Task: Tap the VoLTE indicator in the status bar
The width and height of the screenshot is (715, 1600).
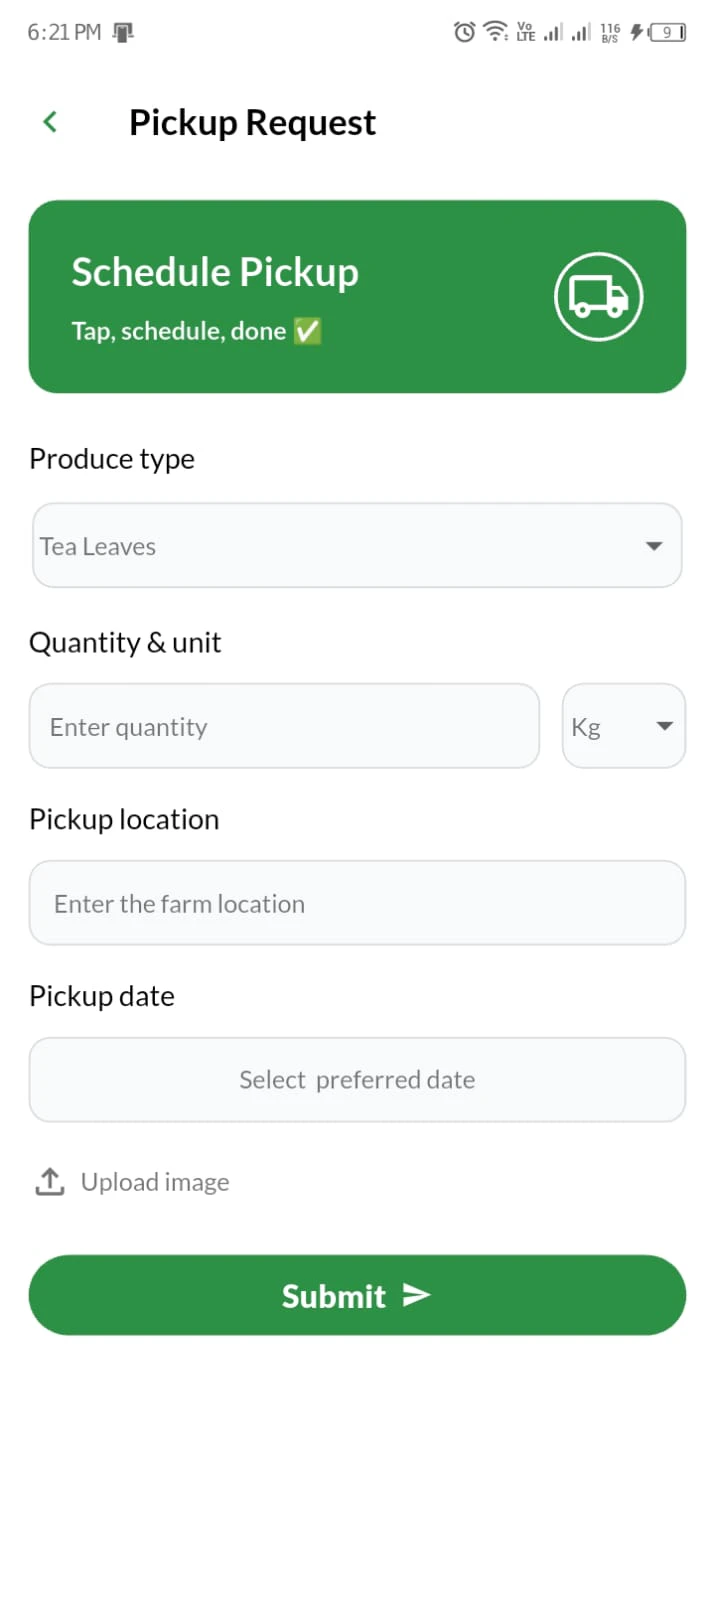Action: point(525,31)
